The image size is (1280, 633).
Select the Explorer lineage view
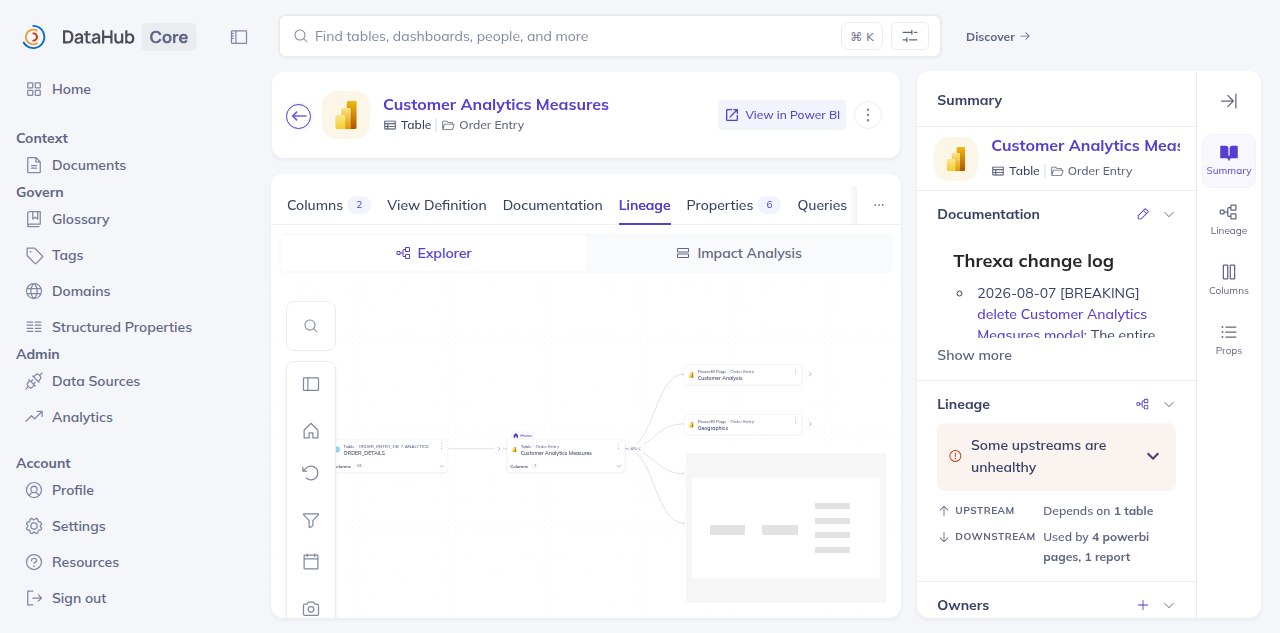click(434, 253)
